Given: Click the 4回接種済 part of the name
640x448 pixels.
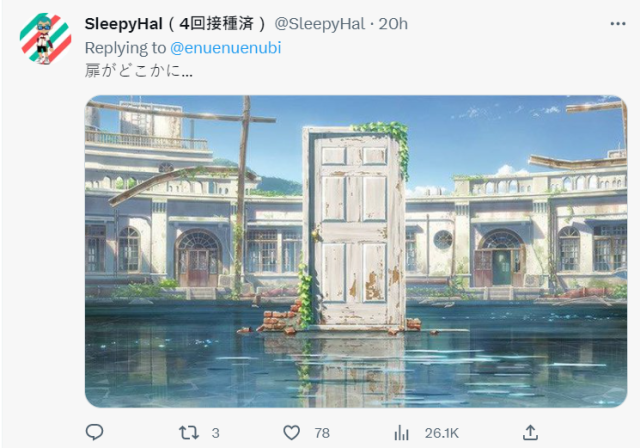Looking at the screenshot, I should point(216,24).
